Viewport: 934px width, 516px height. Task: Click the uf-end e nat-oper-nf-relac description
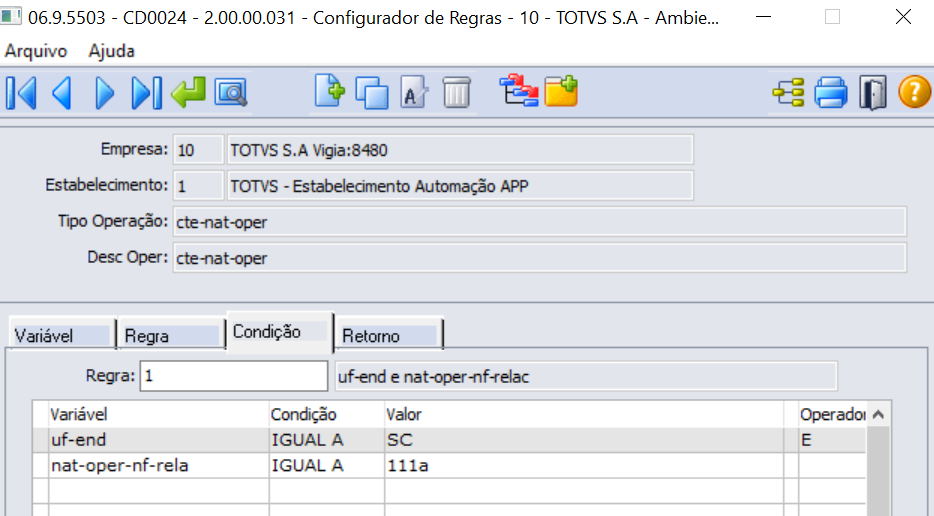(586, 376)
